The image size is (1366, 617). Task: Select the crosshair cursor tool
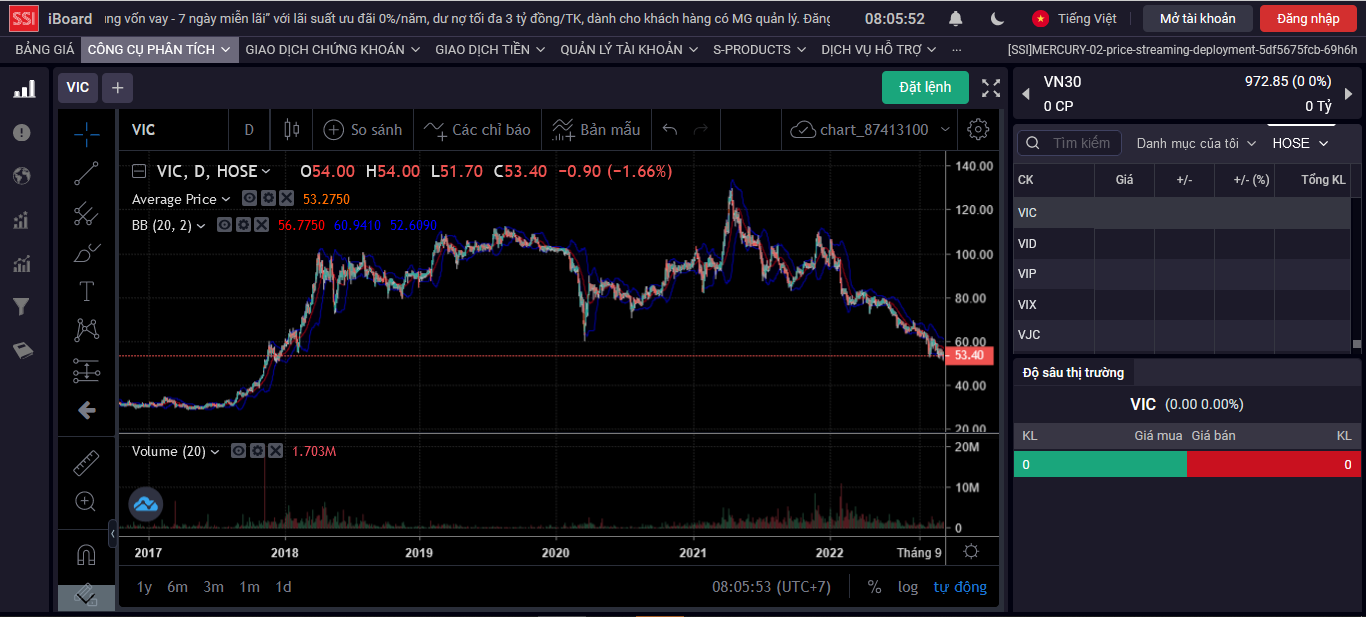(87, 132)
